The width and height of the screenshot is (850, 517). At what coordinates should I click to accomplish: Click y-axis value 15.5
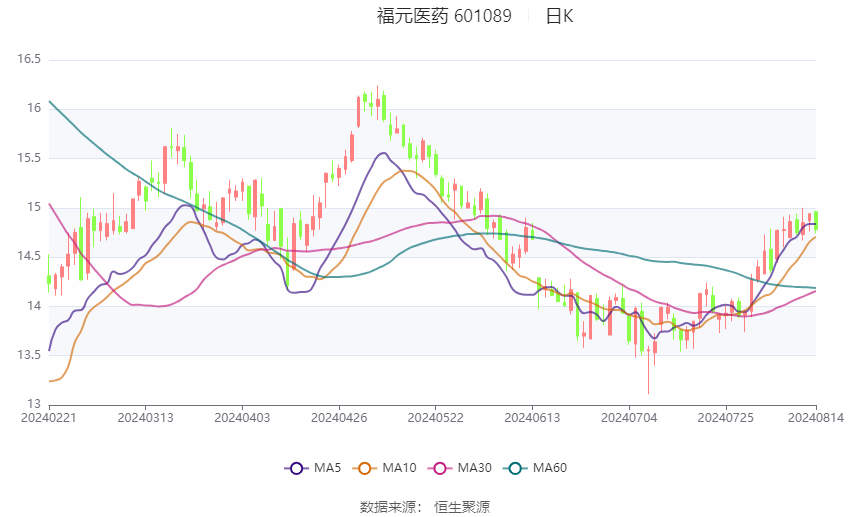point(29,158)
